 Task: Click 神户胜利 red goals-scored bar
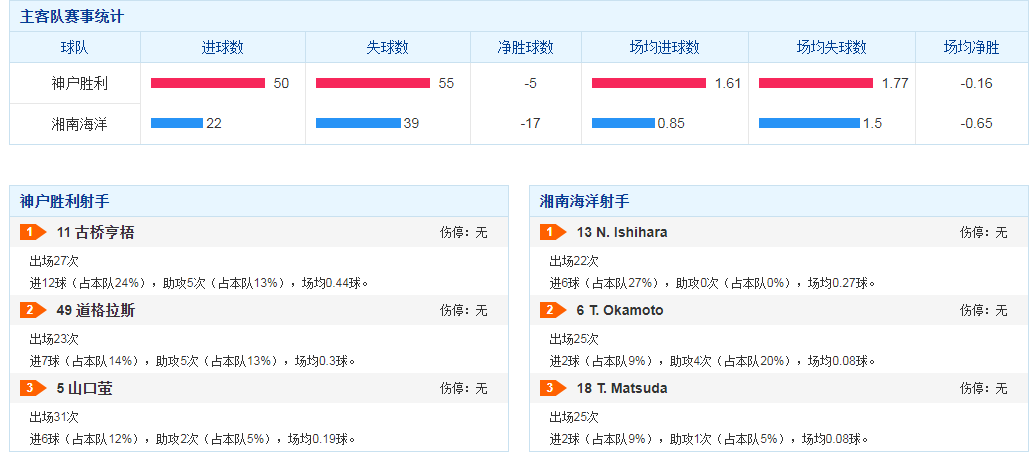tap(208, 83)
